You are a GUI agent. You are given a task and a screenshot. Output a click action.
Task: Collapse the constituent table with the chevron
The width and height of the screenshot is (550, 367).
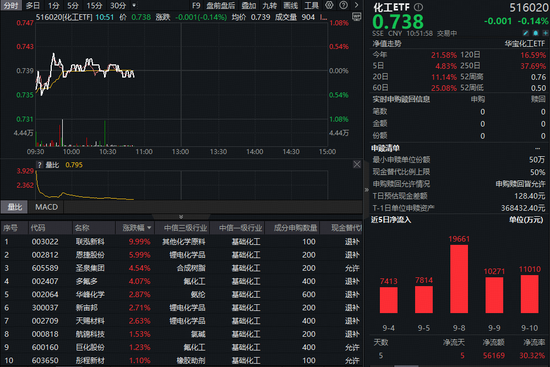point(181,217)
